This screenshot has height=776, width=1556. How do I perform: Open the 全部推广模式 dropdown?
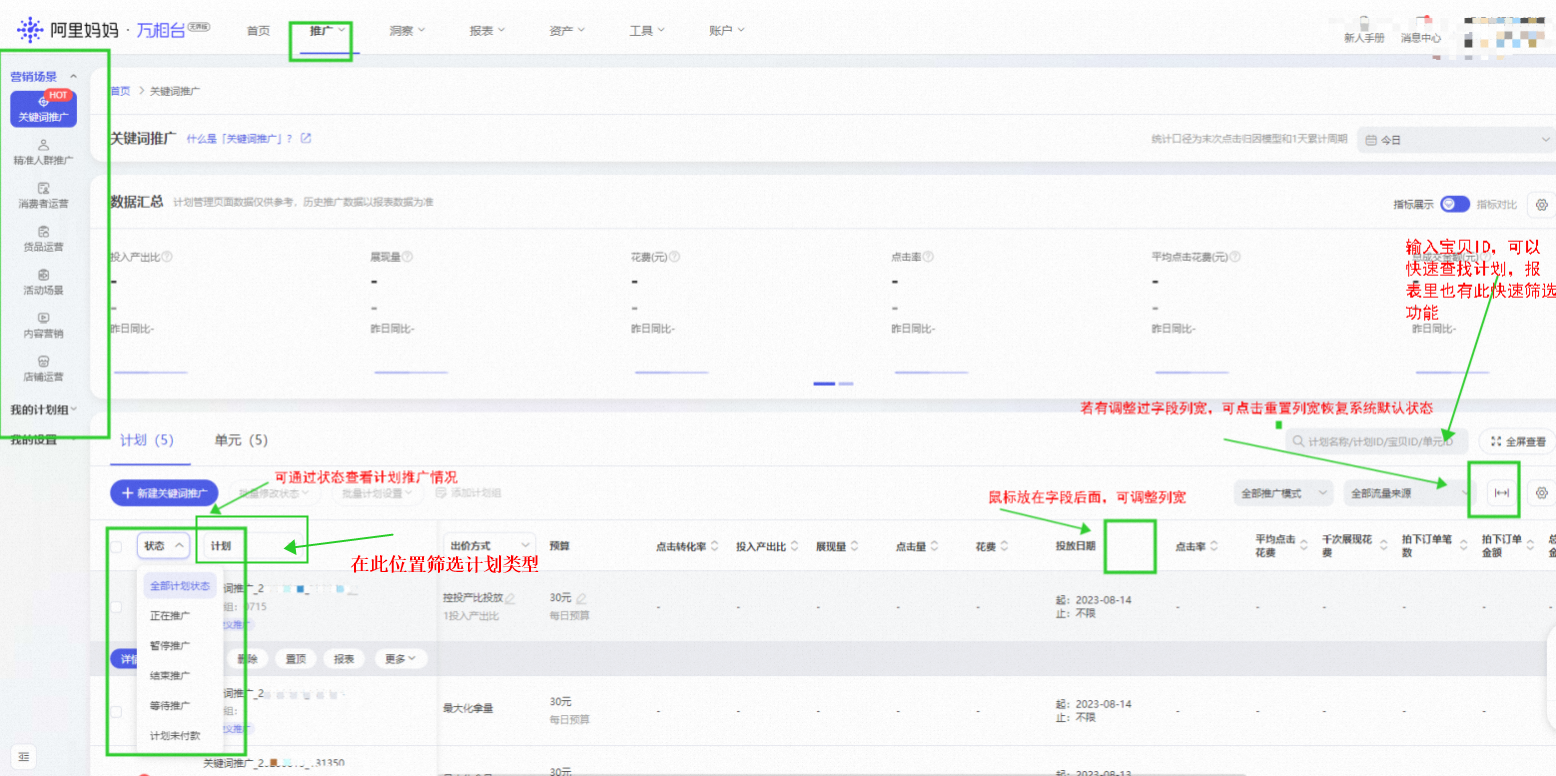tap(1283, 493)
